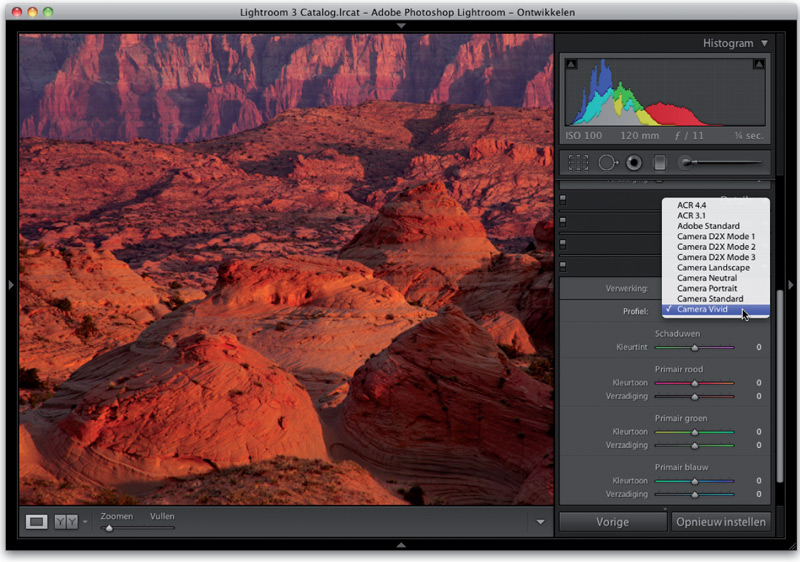Click the Zoomen label
Screen dimensions: 800x562
click(116, 516)
